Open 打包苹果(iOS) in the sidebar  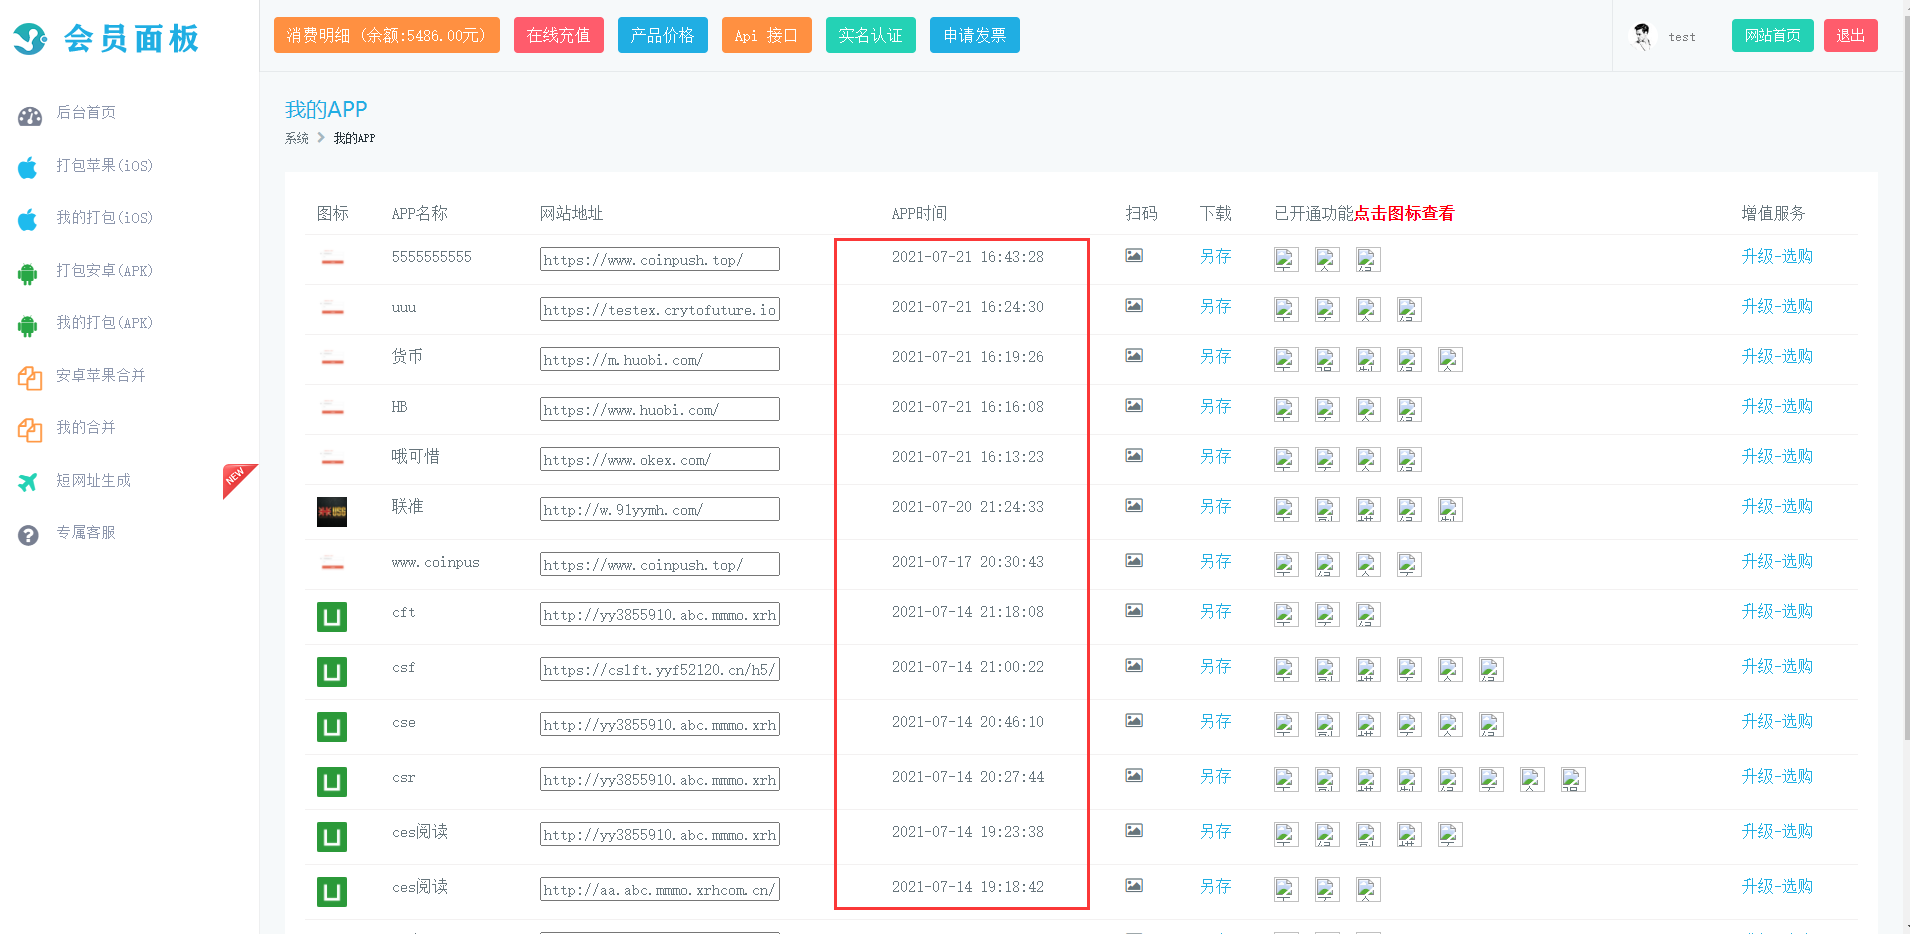[104, 166]
